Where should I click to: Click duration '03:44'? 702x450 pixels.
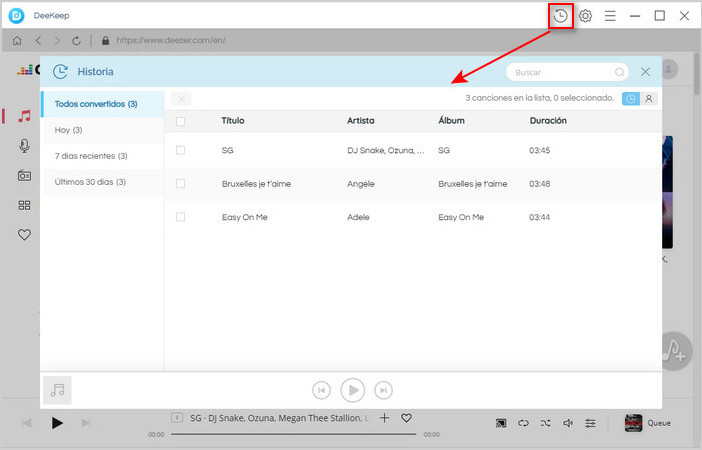[x=539, y=217]
